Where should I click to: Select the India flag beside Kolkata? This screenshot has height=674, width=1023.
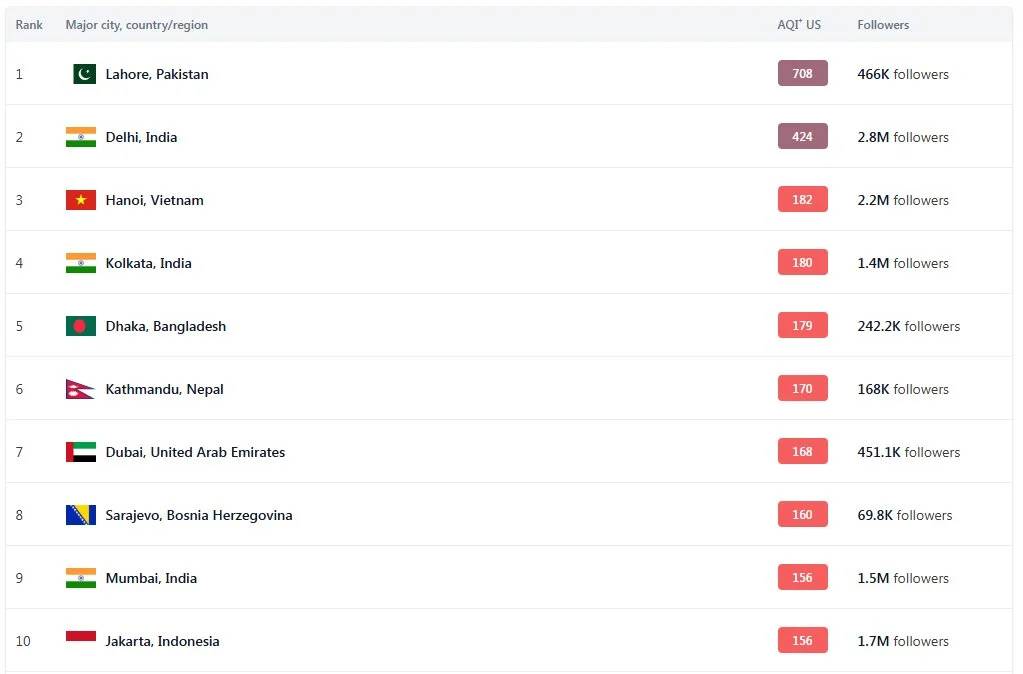[x=81, y=263]
